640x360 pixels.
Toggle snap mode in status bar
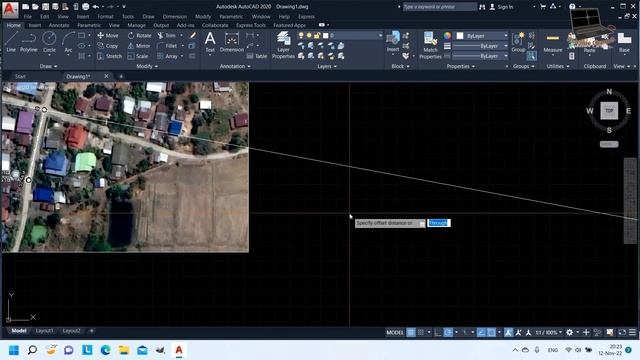pyautogui.click(x=421, y=333)
